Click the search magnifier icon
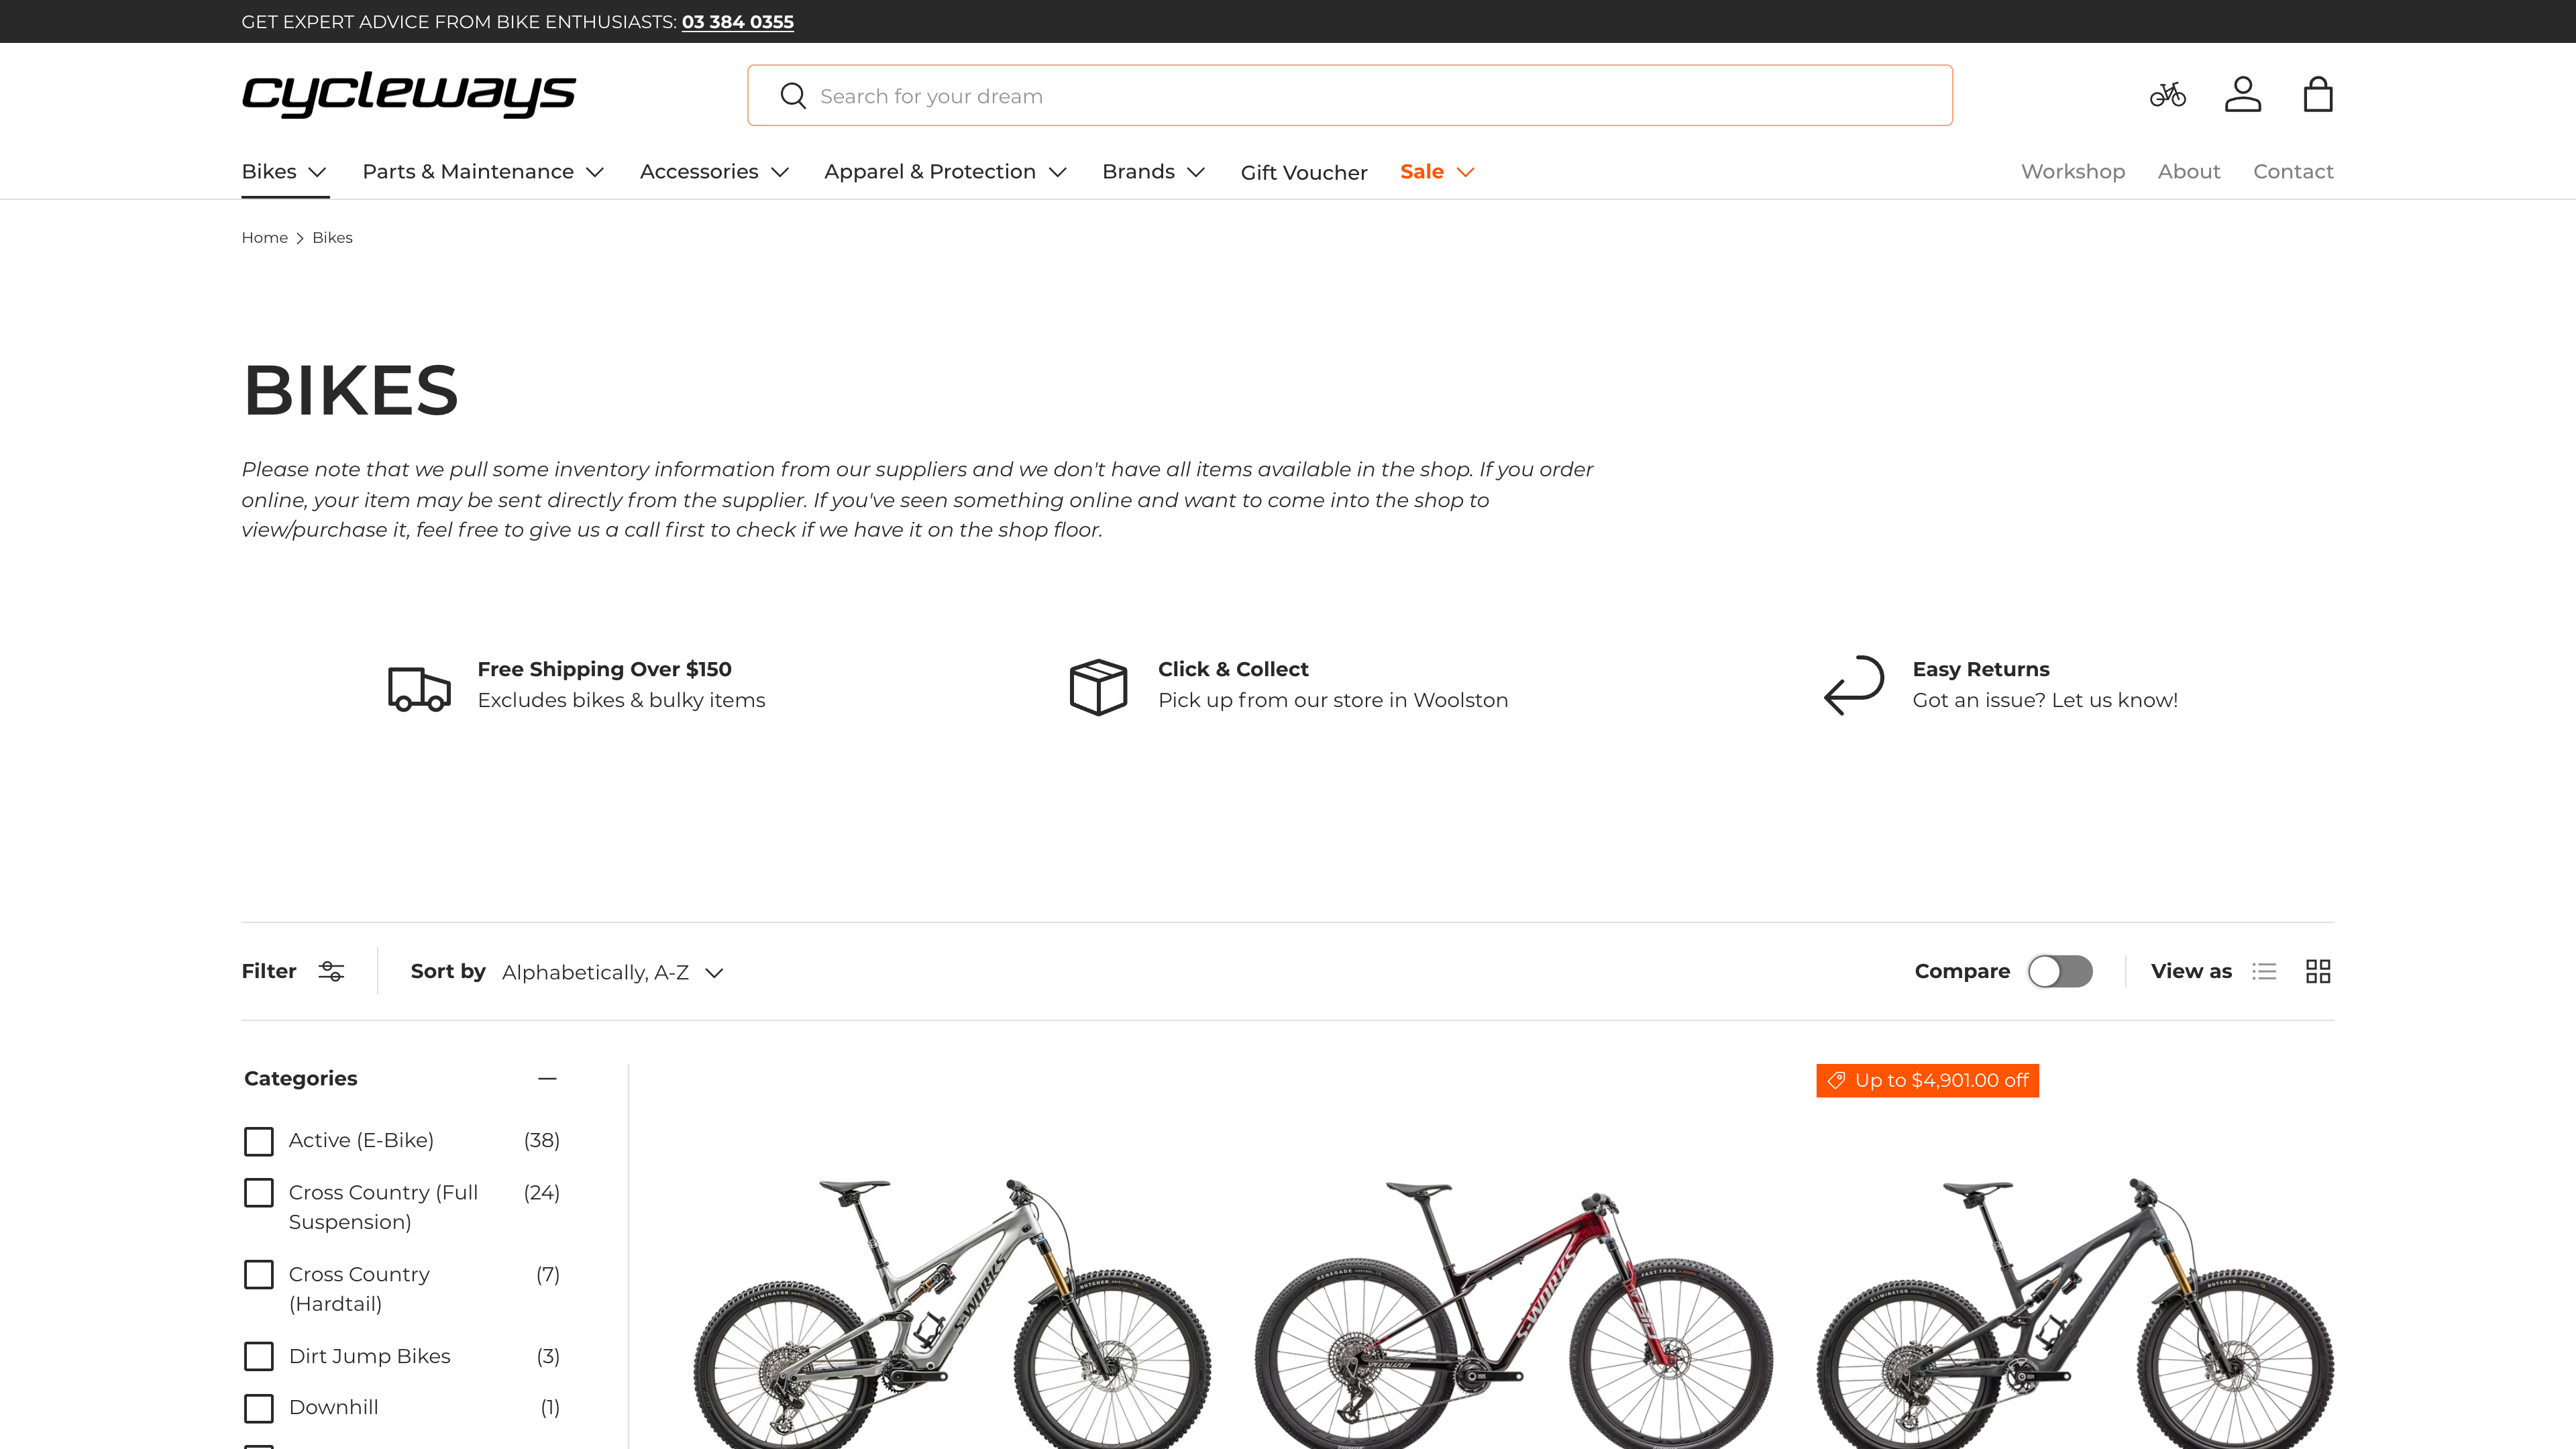Image resolution: width=2576 pixels, height=1449 pixels. 793,95
